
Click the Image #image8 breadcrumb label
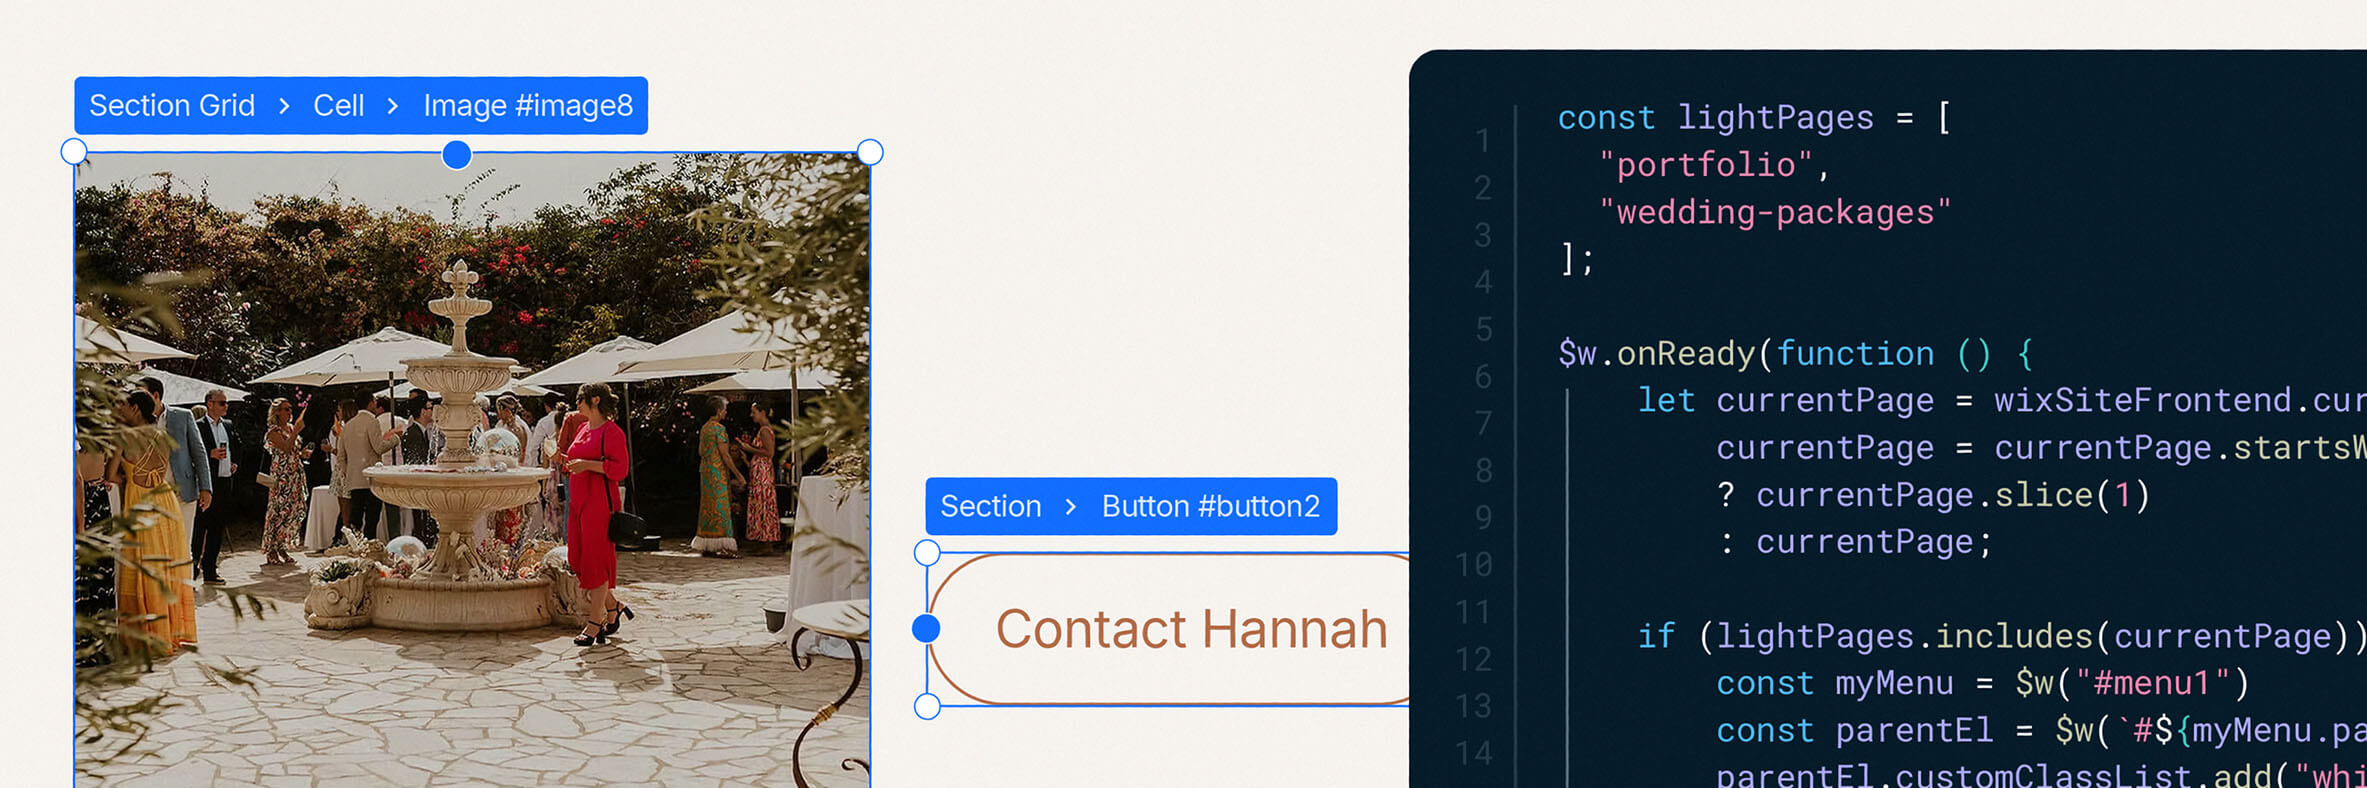528,106
